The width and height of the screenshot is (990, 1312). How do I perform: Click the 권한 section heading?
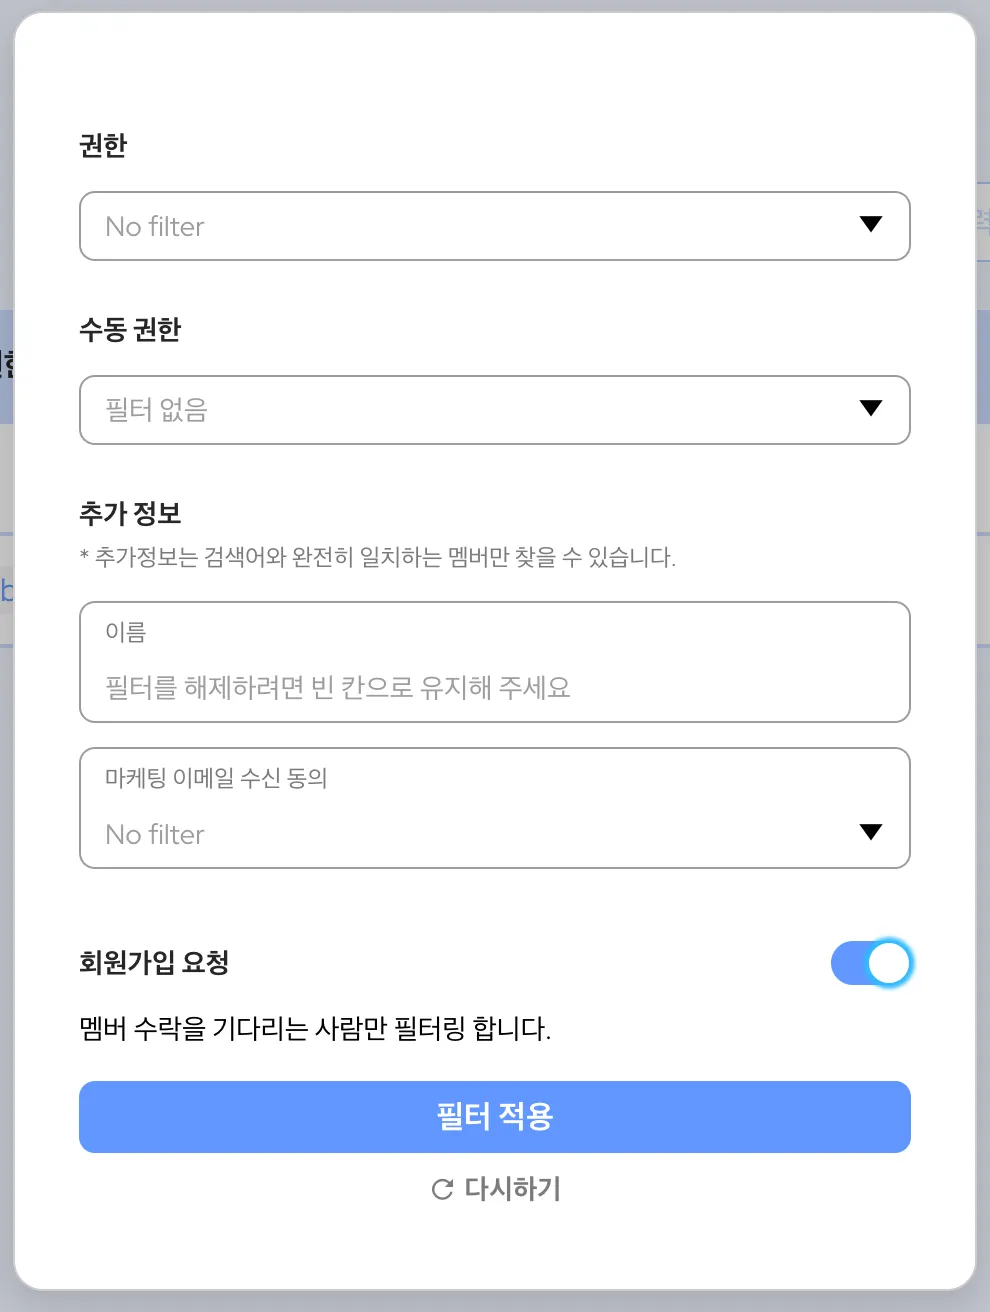tap(103, 146)
